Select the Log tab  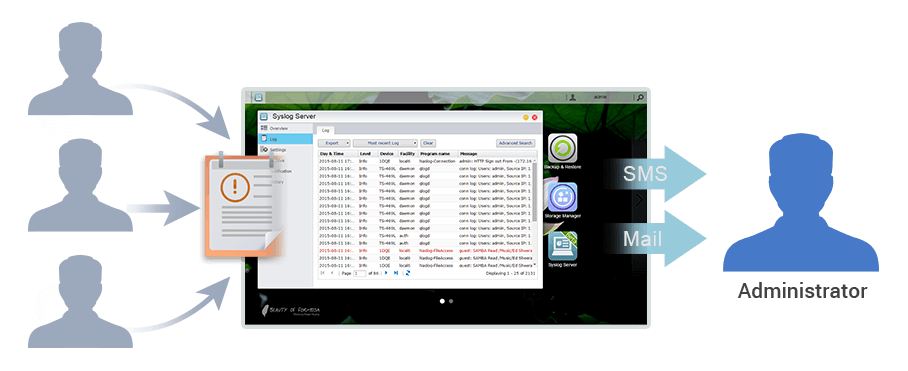[326, 130]
